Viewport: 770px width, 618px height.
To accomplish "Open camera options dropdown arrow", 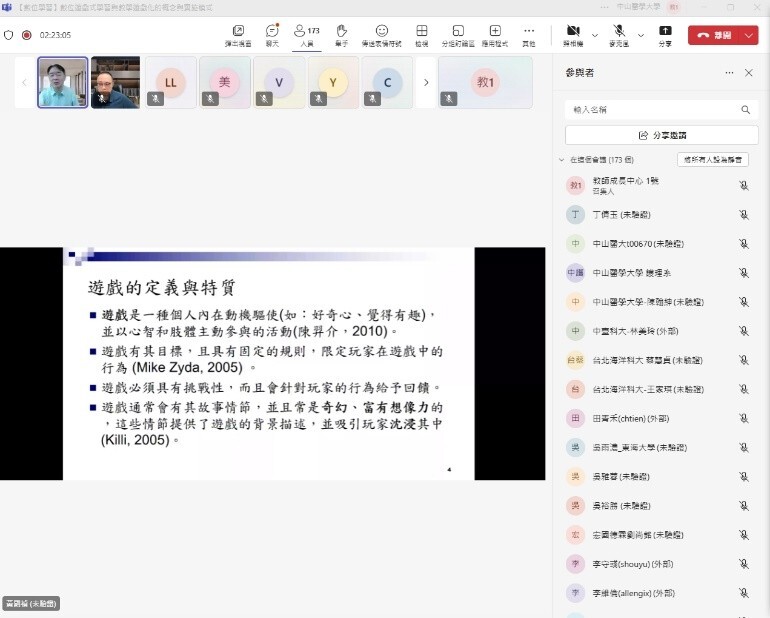I will pos(595,35).
